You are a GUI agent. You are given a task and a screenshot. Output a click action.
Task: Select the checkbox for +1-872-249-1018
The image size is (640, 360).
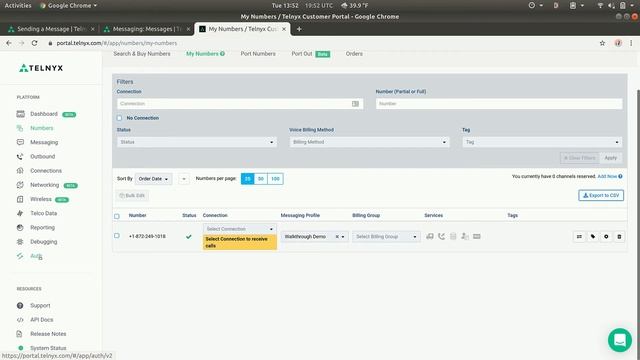[117, 236]
